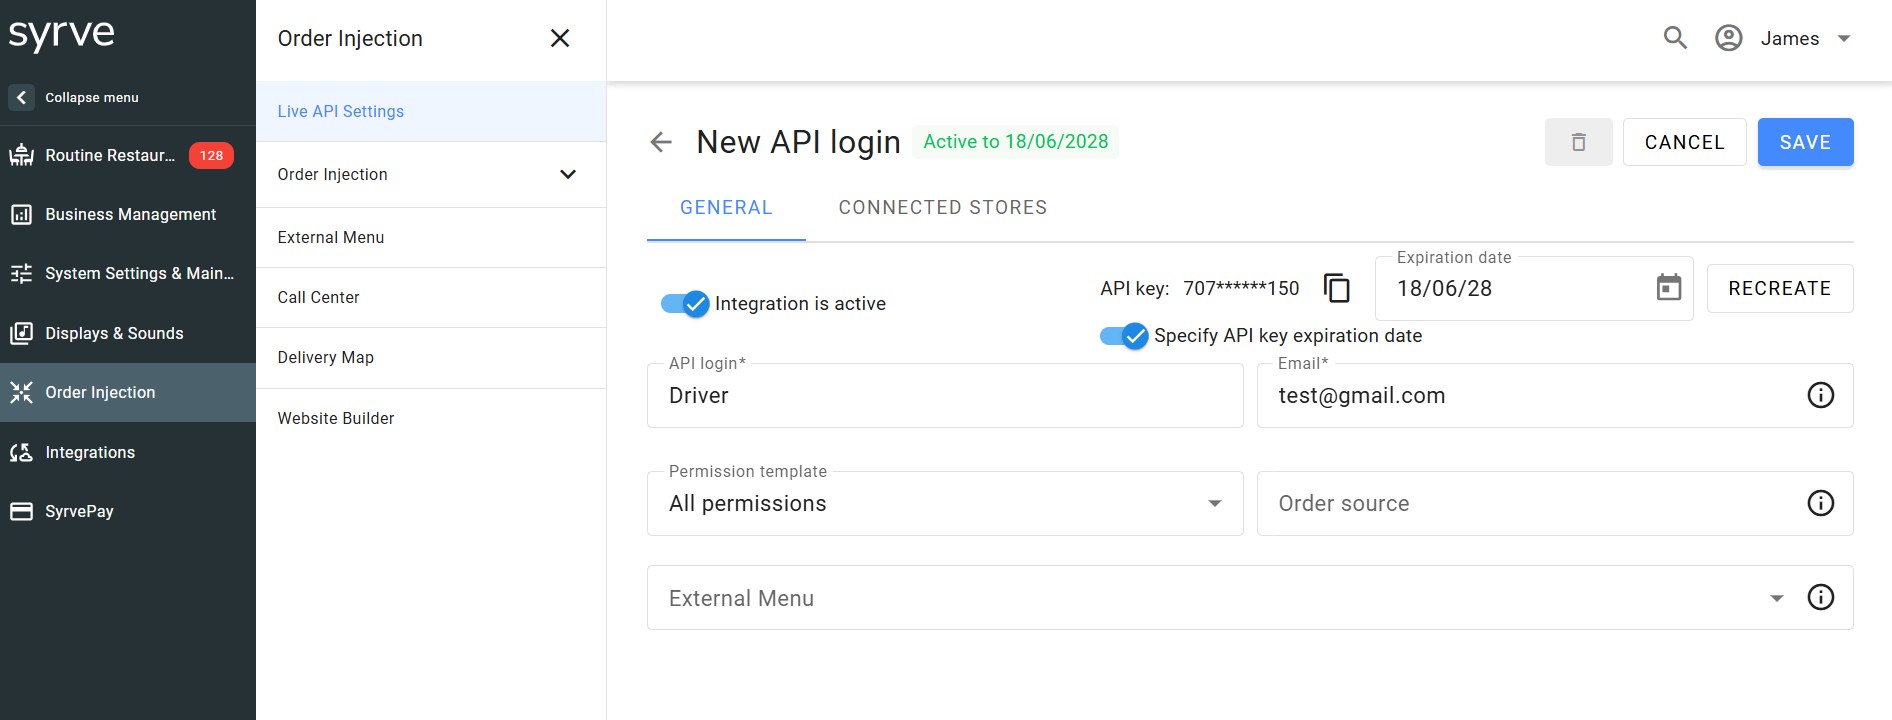Click the syrve logo
Image resolution: width=1892 pixels, height=720 pixels.
(x=62, y=36)
